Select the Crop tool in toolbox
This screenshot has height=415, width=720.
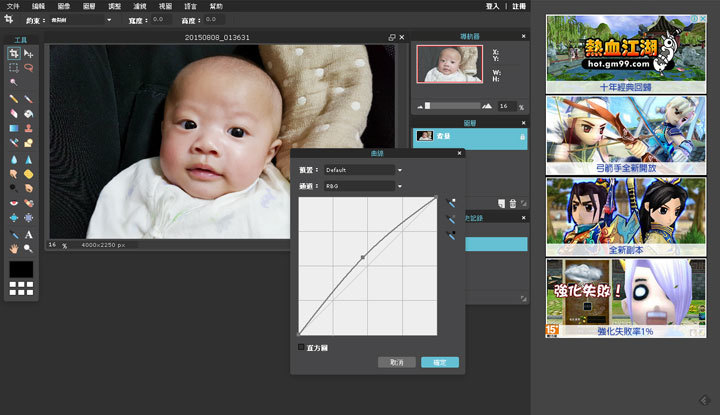point(14,53)
